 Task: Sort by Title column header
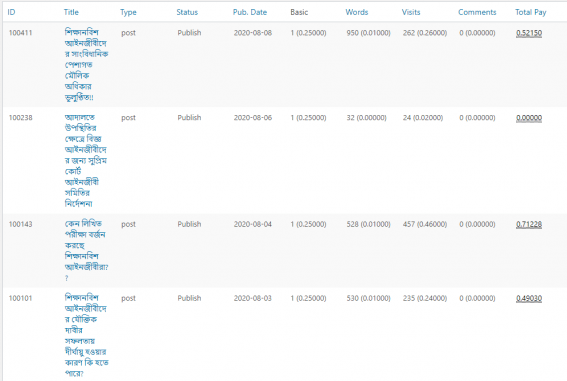click(71, 12)
